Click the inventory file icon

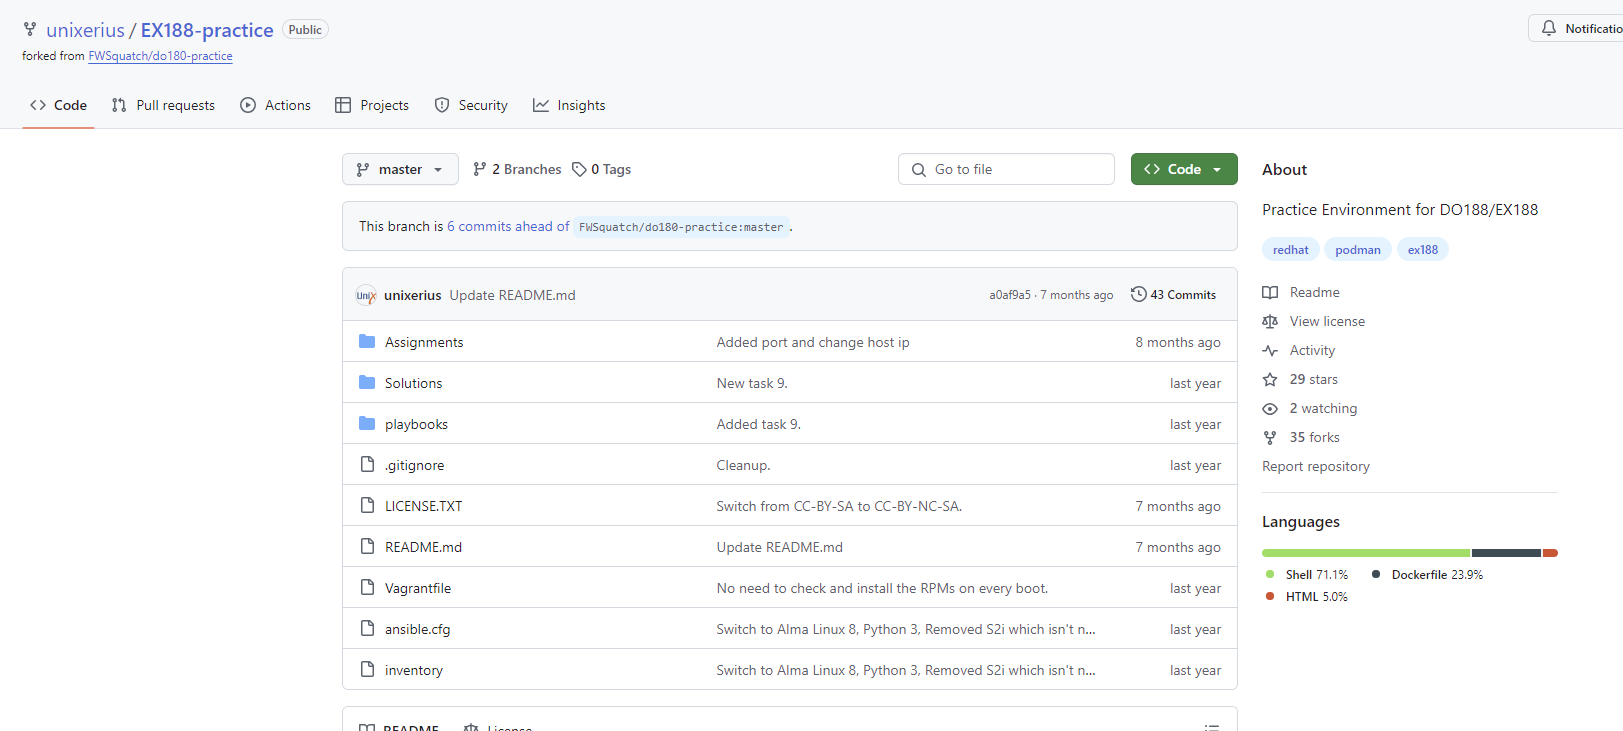point(367,669)
